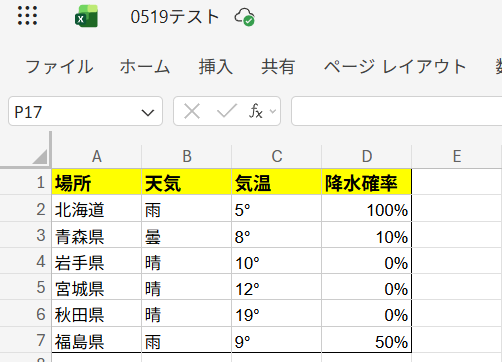Select row 2 header
The image size is (502, 362).
point(26,209)
